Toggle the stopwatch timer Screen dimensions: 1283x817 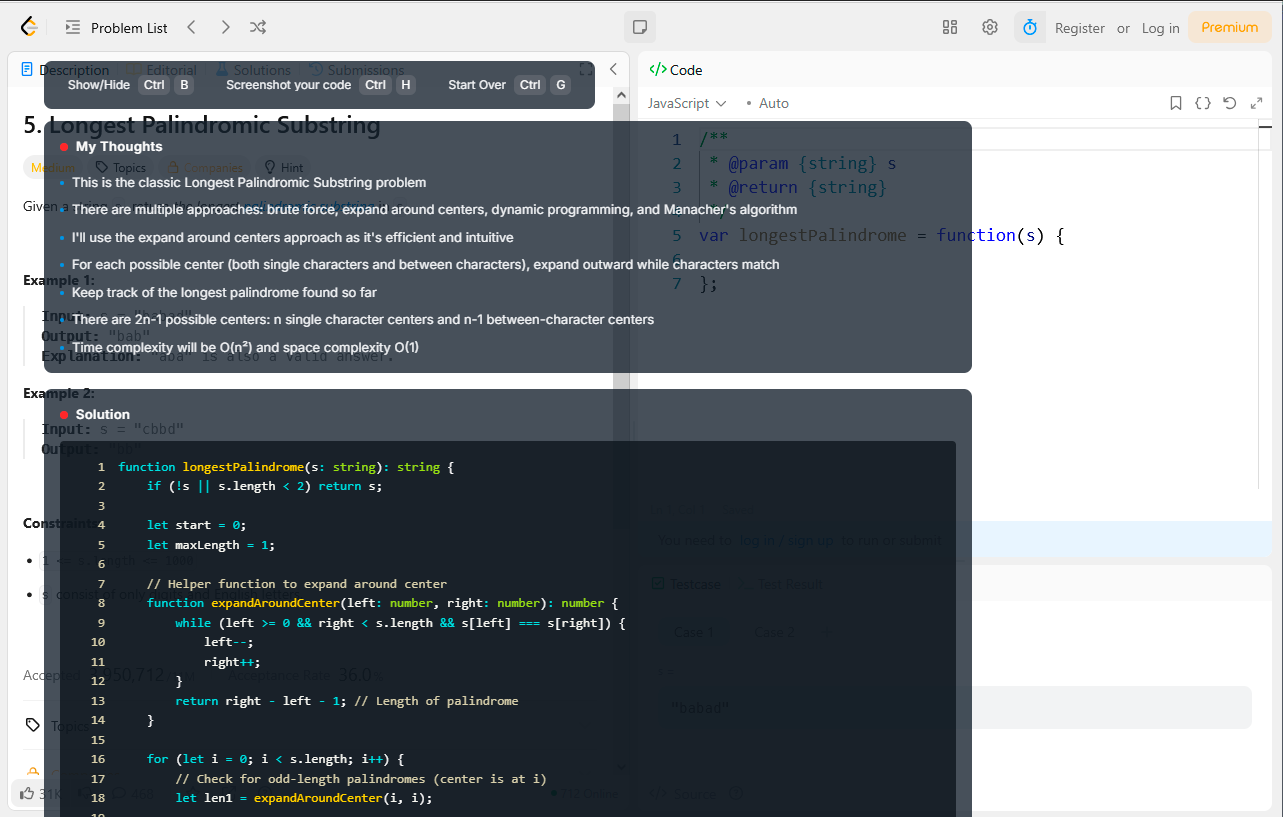(1030, 27)
